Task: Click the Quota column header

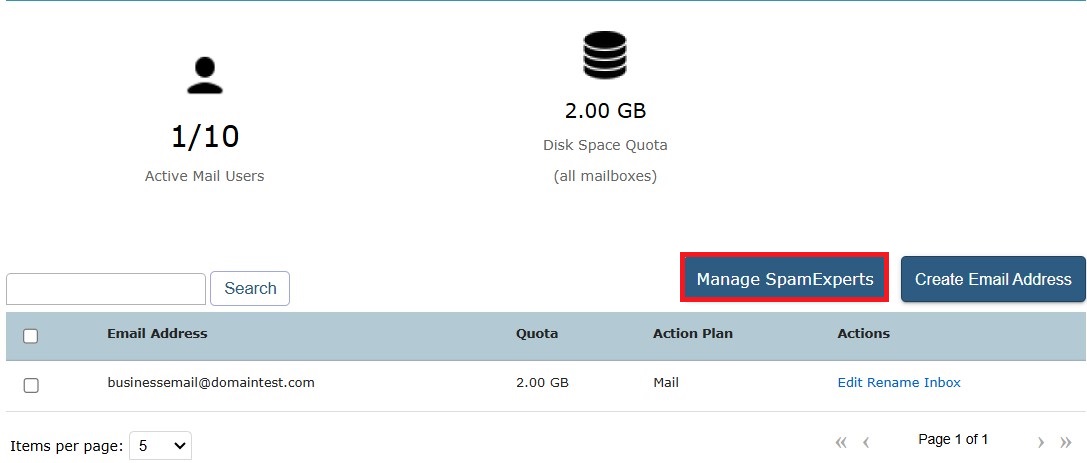Action: click(537, 334)
